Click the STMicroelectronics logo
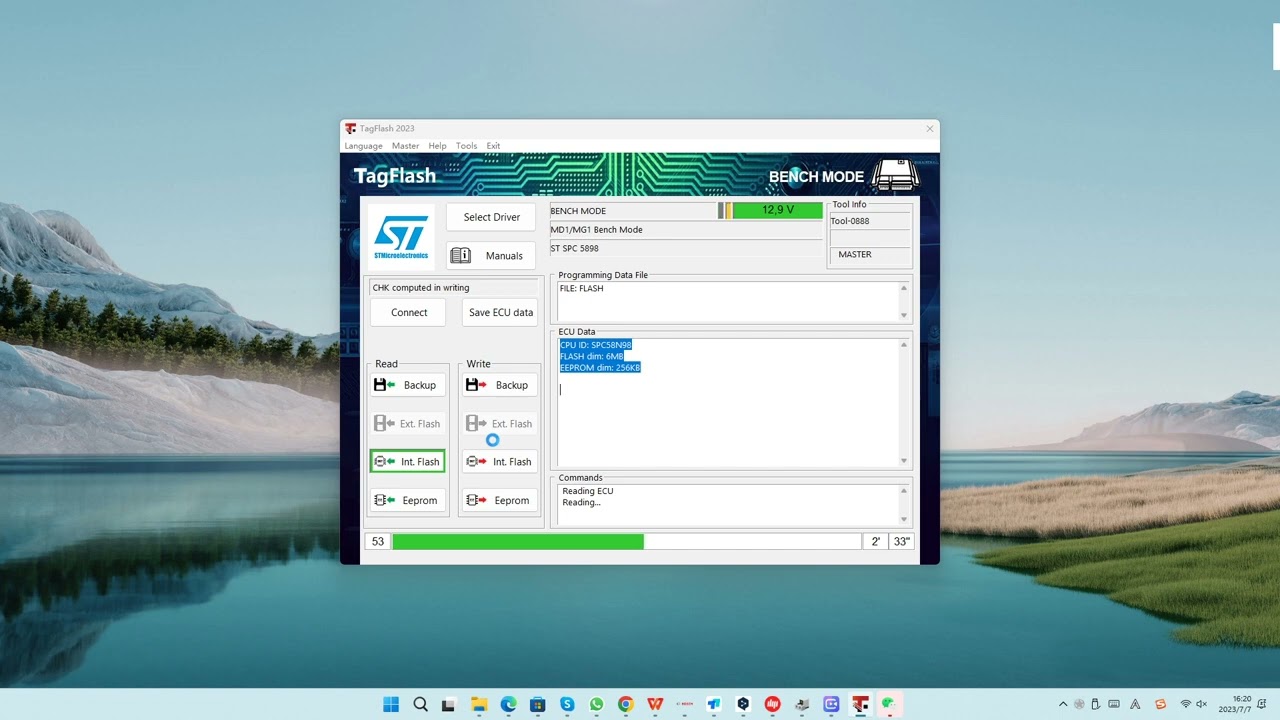This screenshot has width=1280, height=720. click(x=401, y=237)
